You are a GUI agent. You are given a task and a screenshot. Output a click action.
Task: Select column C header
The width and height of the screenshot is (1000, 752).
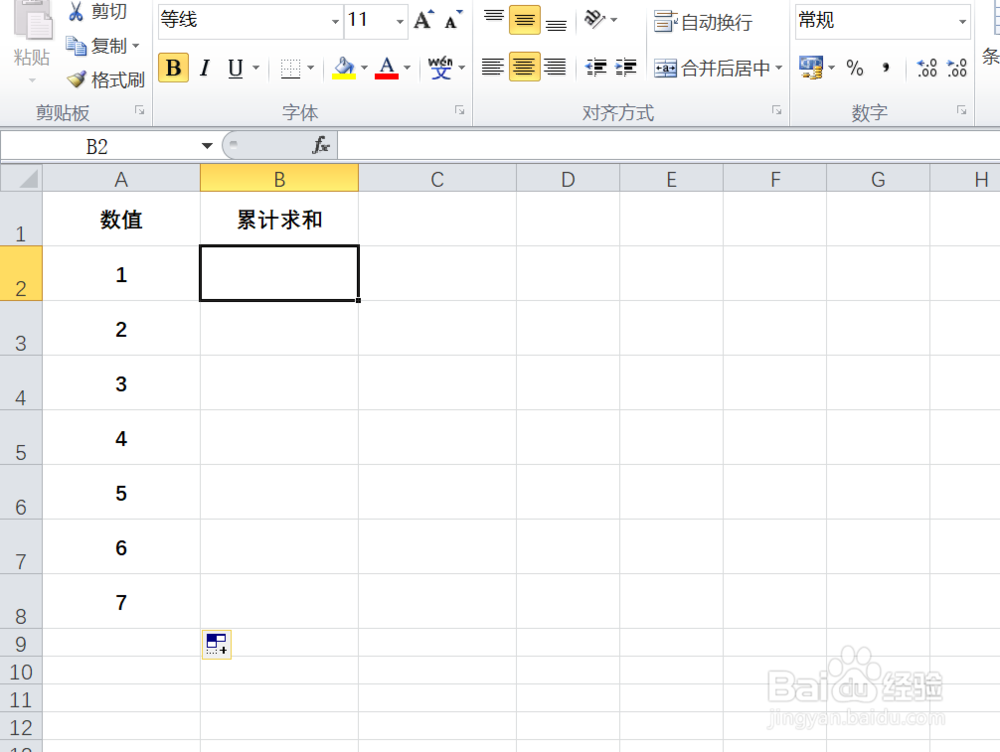tap(438, 179)
